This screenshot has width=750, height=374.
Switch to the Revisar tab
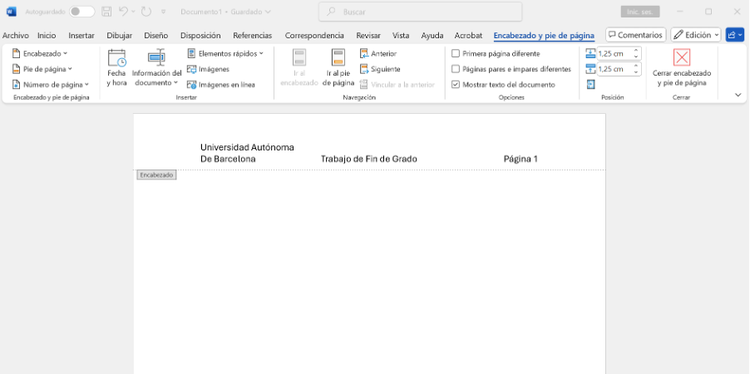coord(368,35)
